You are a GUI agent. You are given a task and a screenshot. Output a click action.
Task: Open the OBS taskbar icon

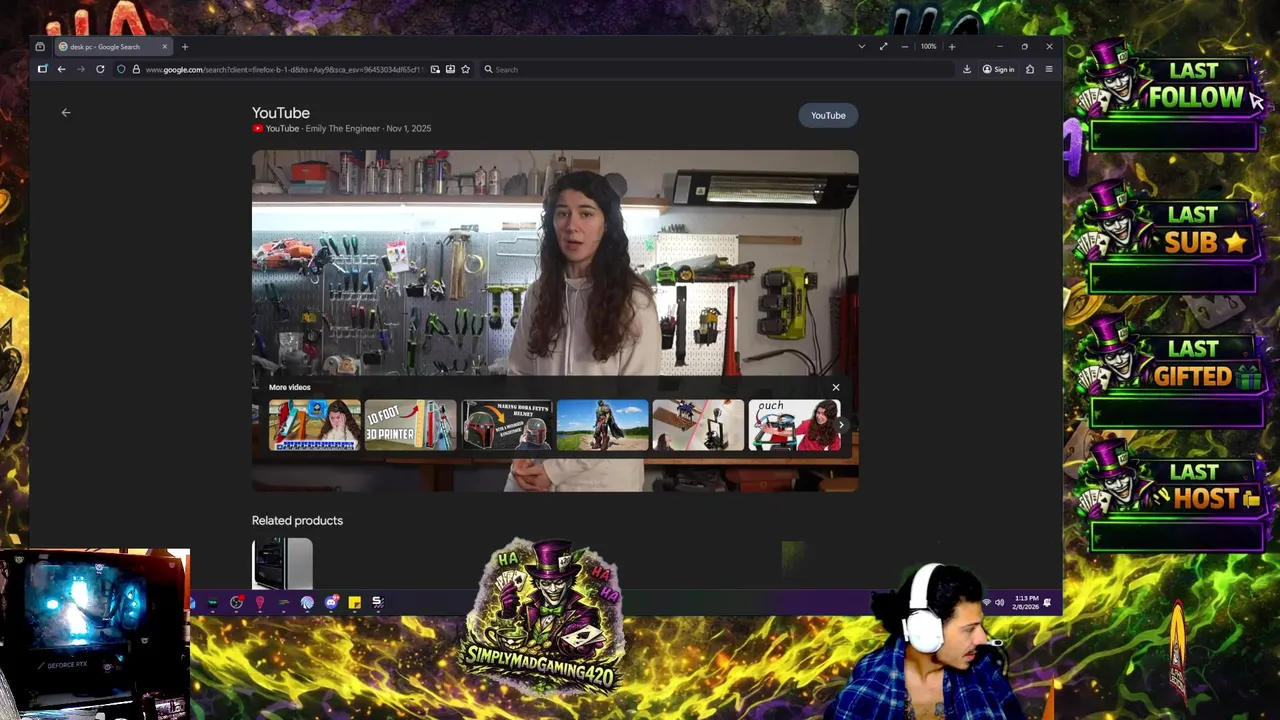(237, 602)
